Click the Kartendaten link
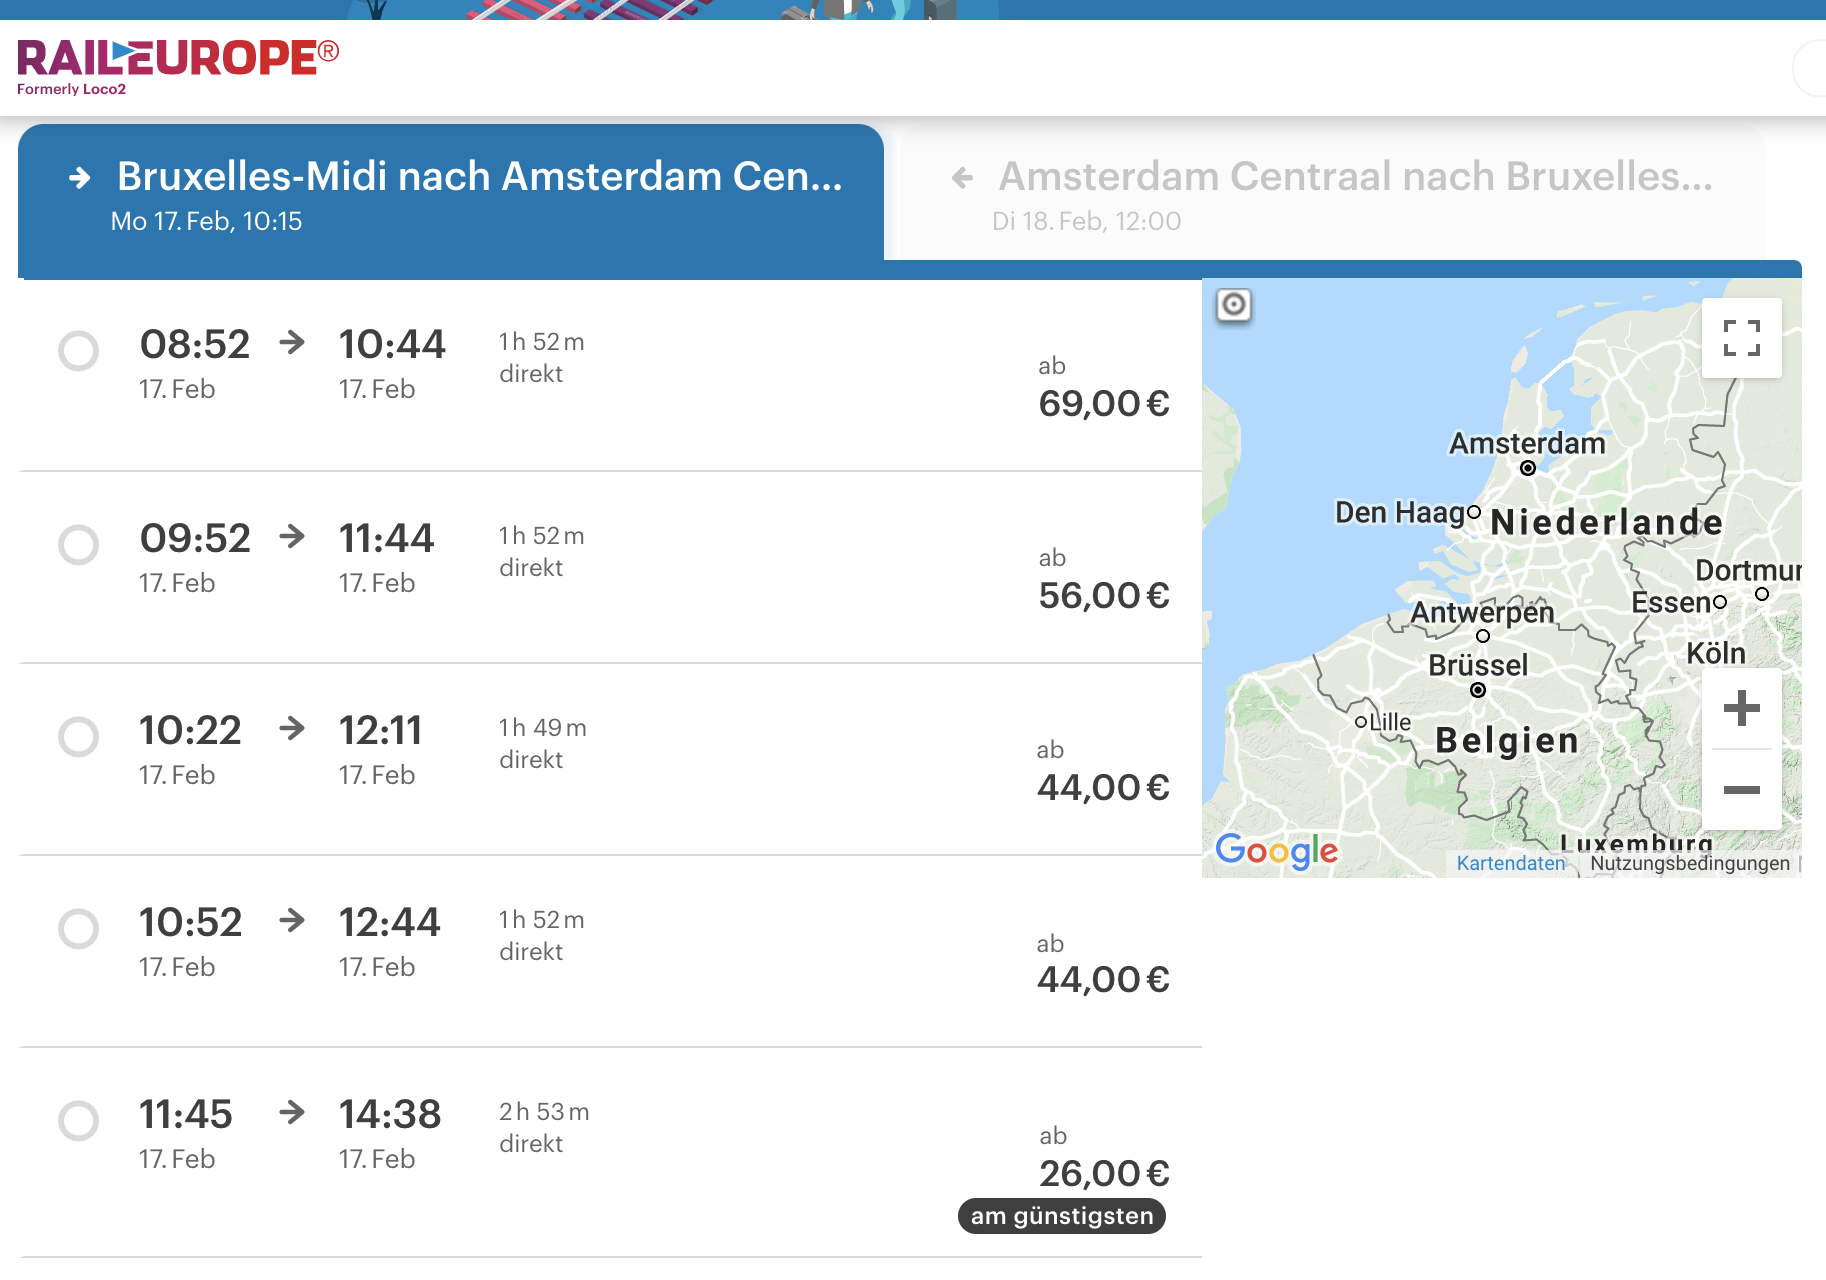 [1510, 863]
